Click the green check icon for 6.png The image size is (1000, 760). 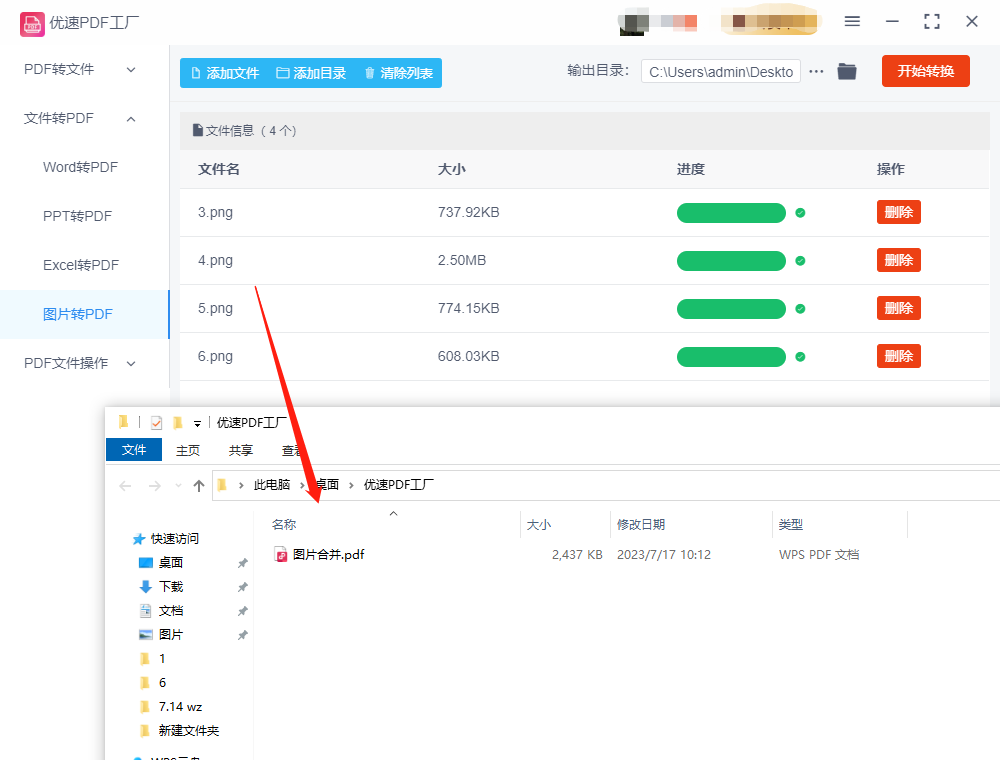coord(800,357)
